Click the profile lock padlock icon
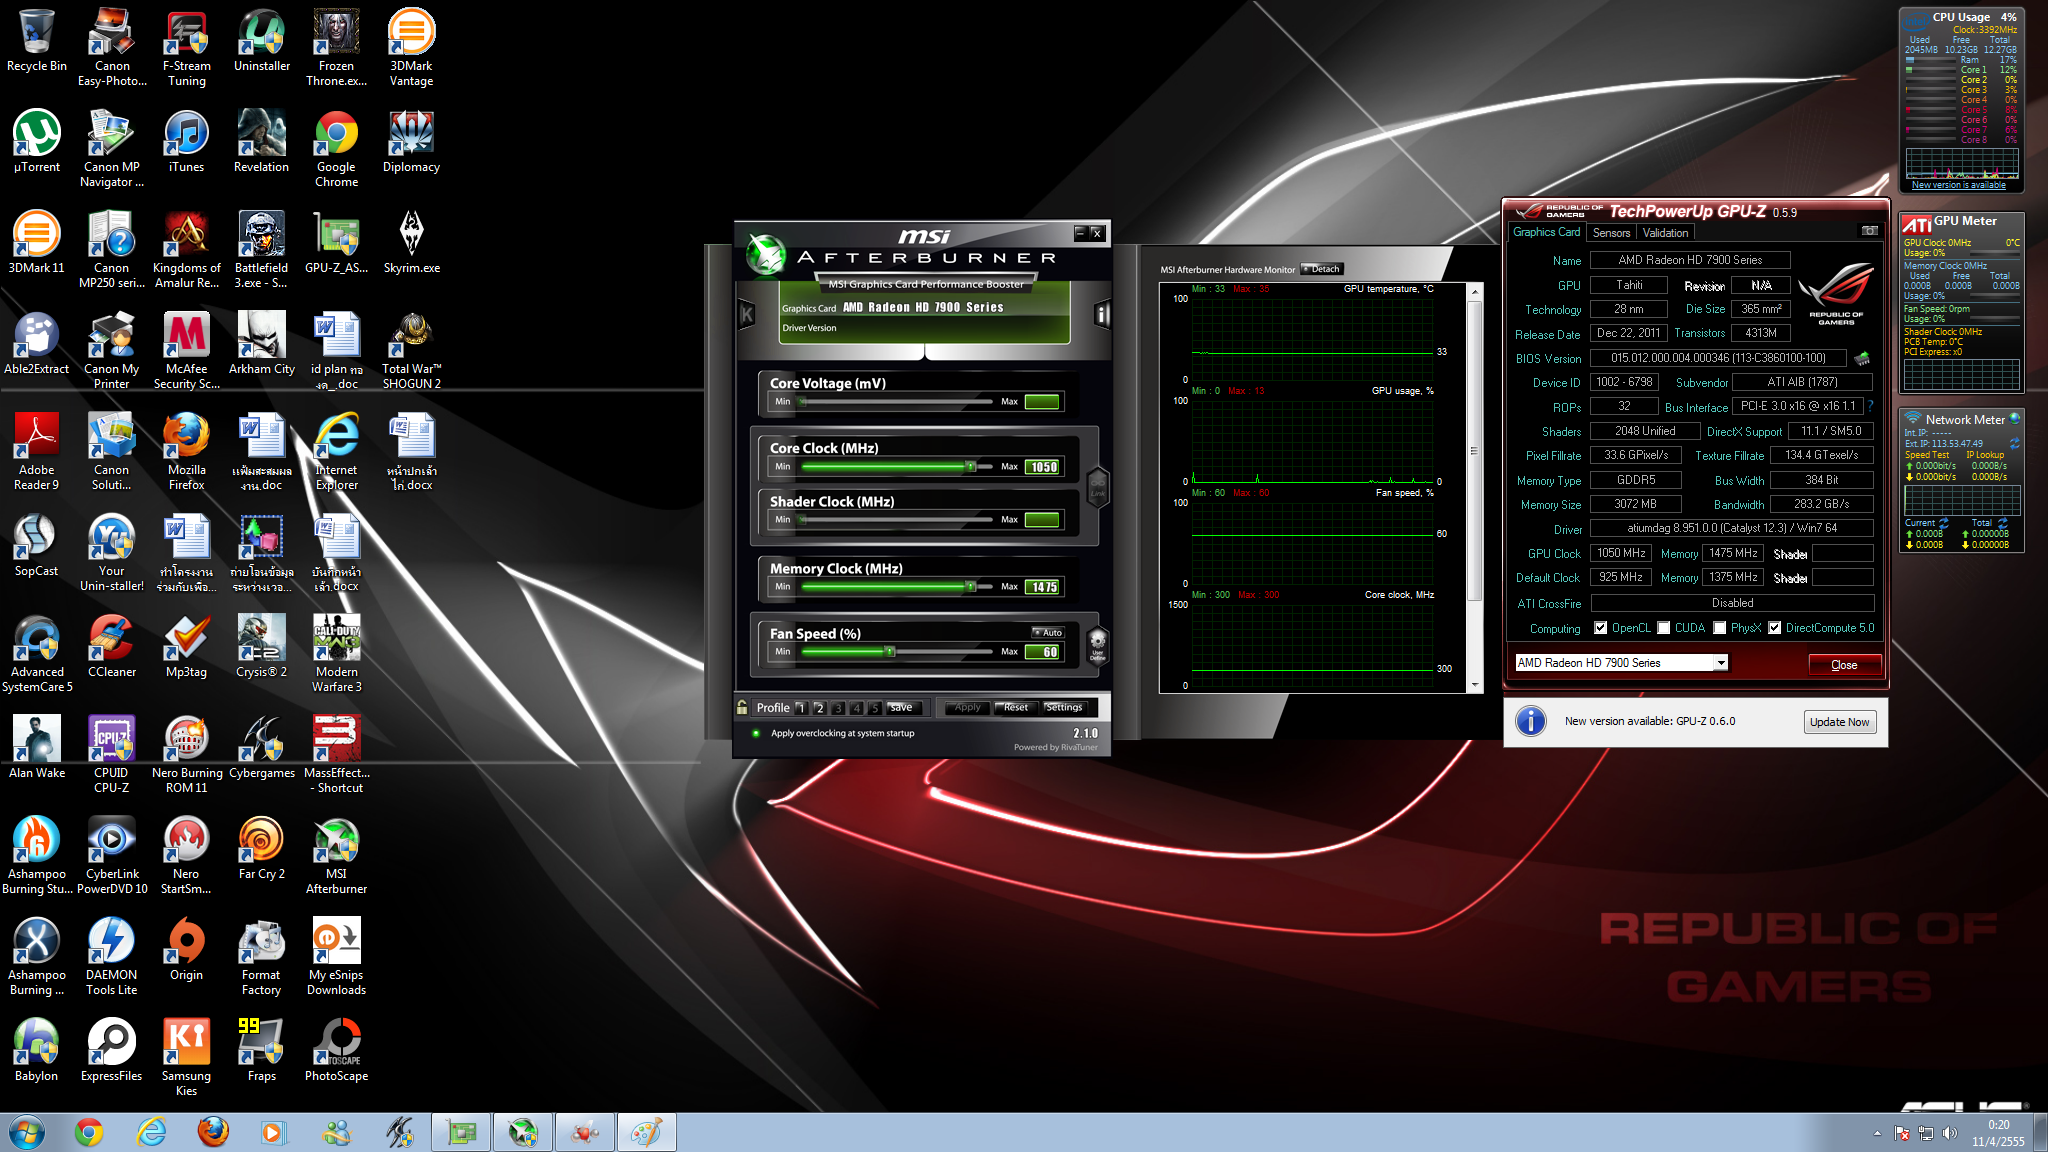 click(x=742, y=707)
